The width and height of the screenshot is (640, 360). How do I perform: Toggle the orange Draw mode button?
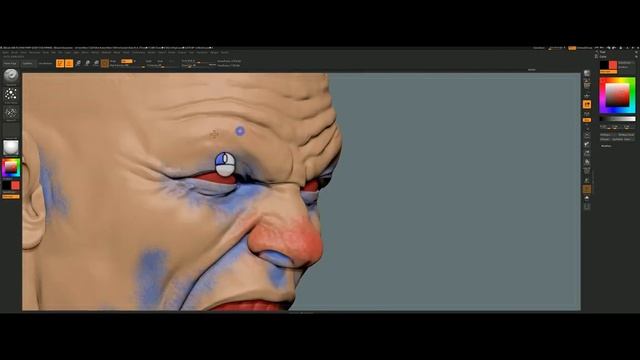pyautogui.click(x=69, y=63)
